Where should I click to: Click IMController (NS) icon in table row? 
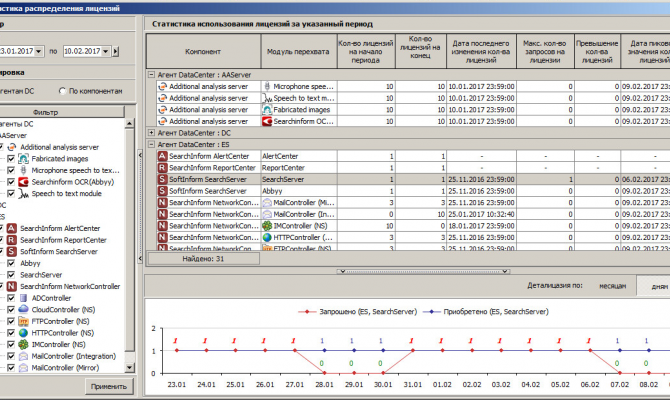[267, 226]
